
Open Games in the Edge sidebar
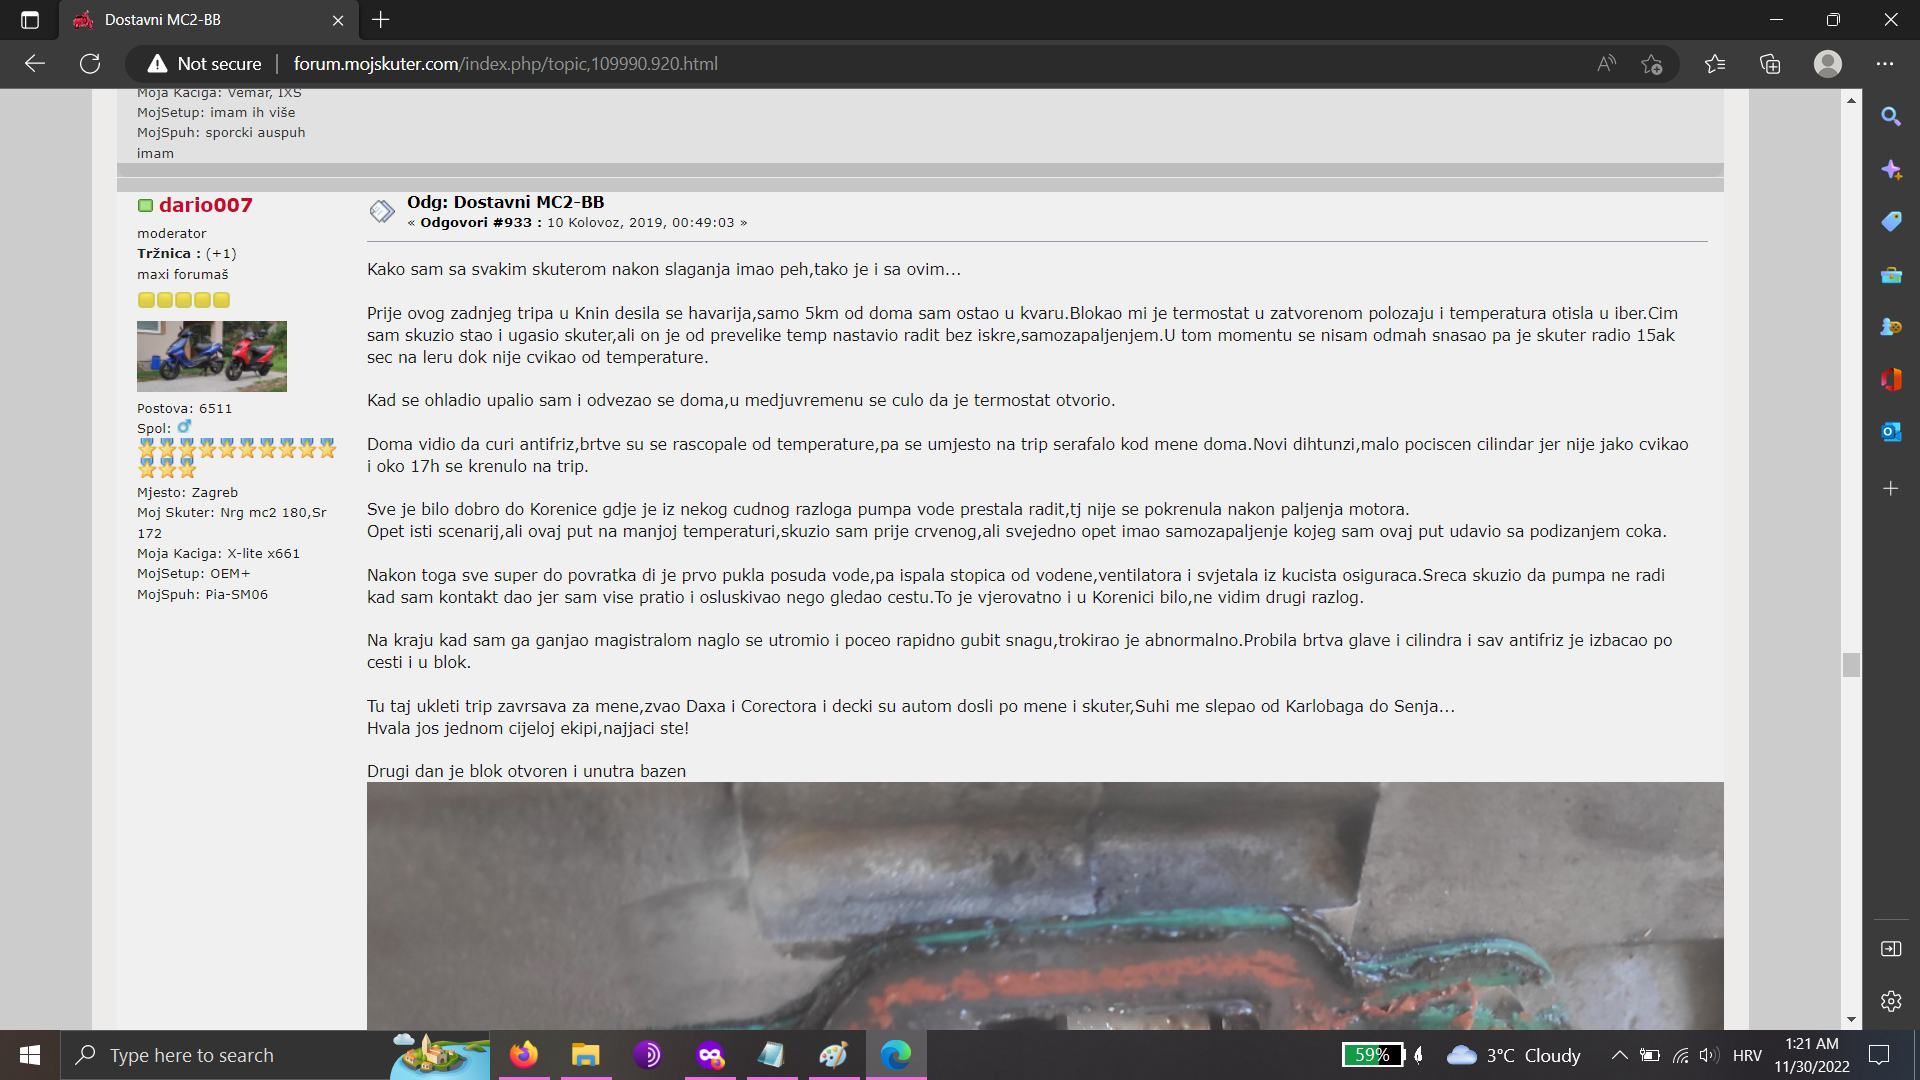(x=1891, y=327)
